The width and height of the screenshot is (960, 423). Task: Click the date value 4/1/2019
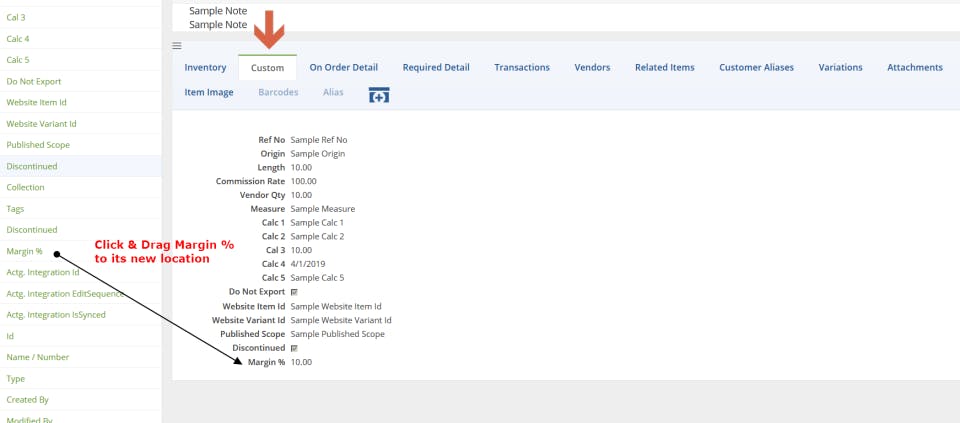pos(307,264)
